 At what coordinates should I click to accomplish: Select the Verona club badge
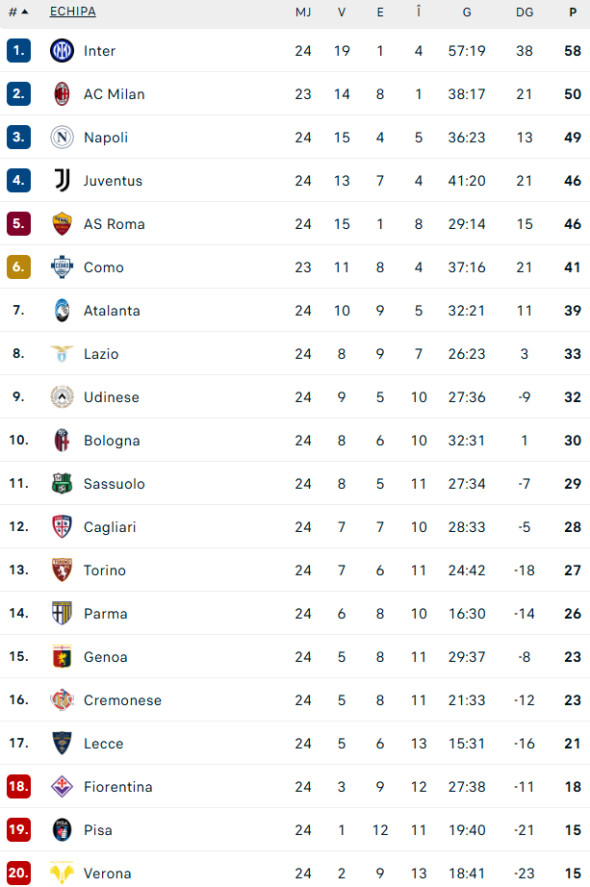pyautogui.click(x=60, y=872)
